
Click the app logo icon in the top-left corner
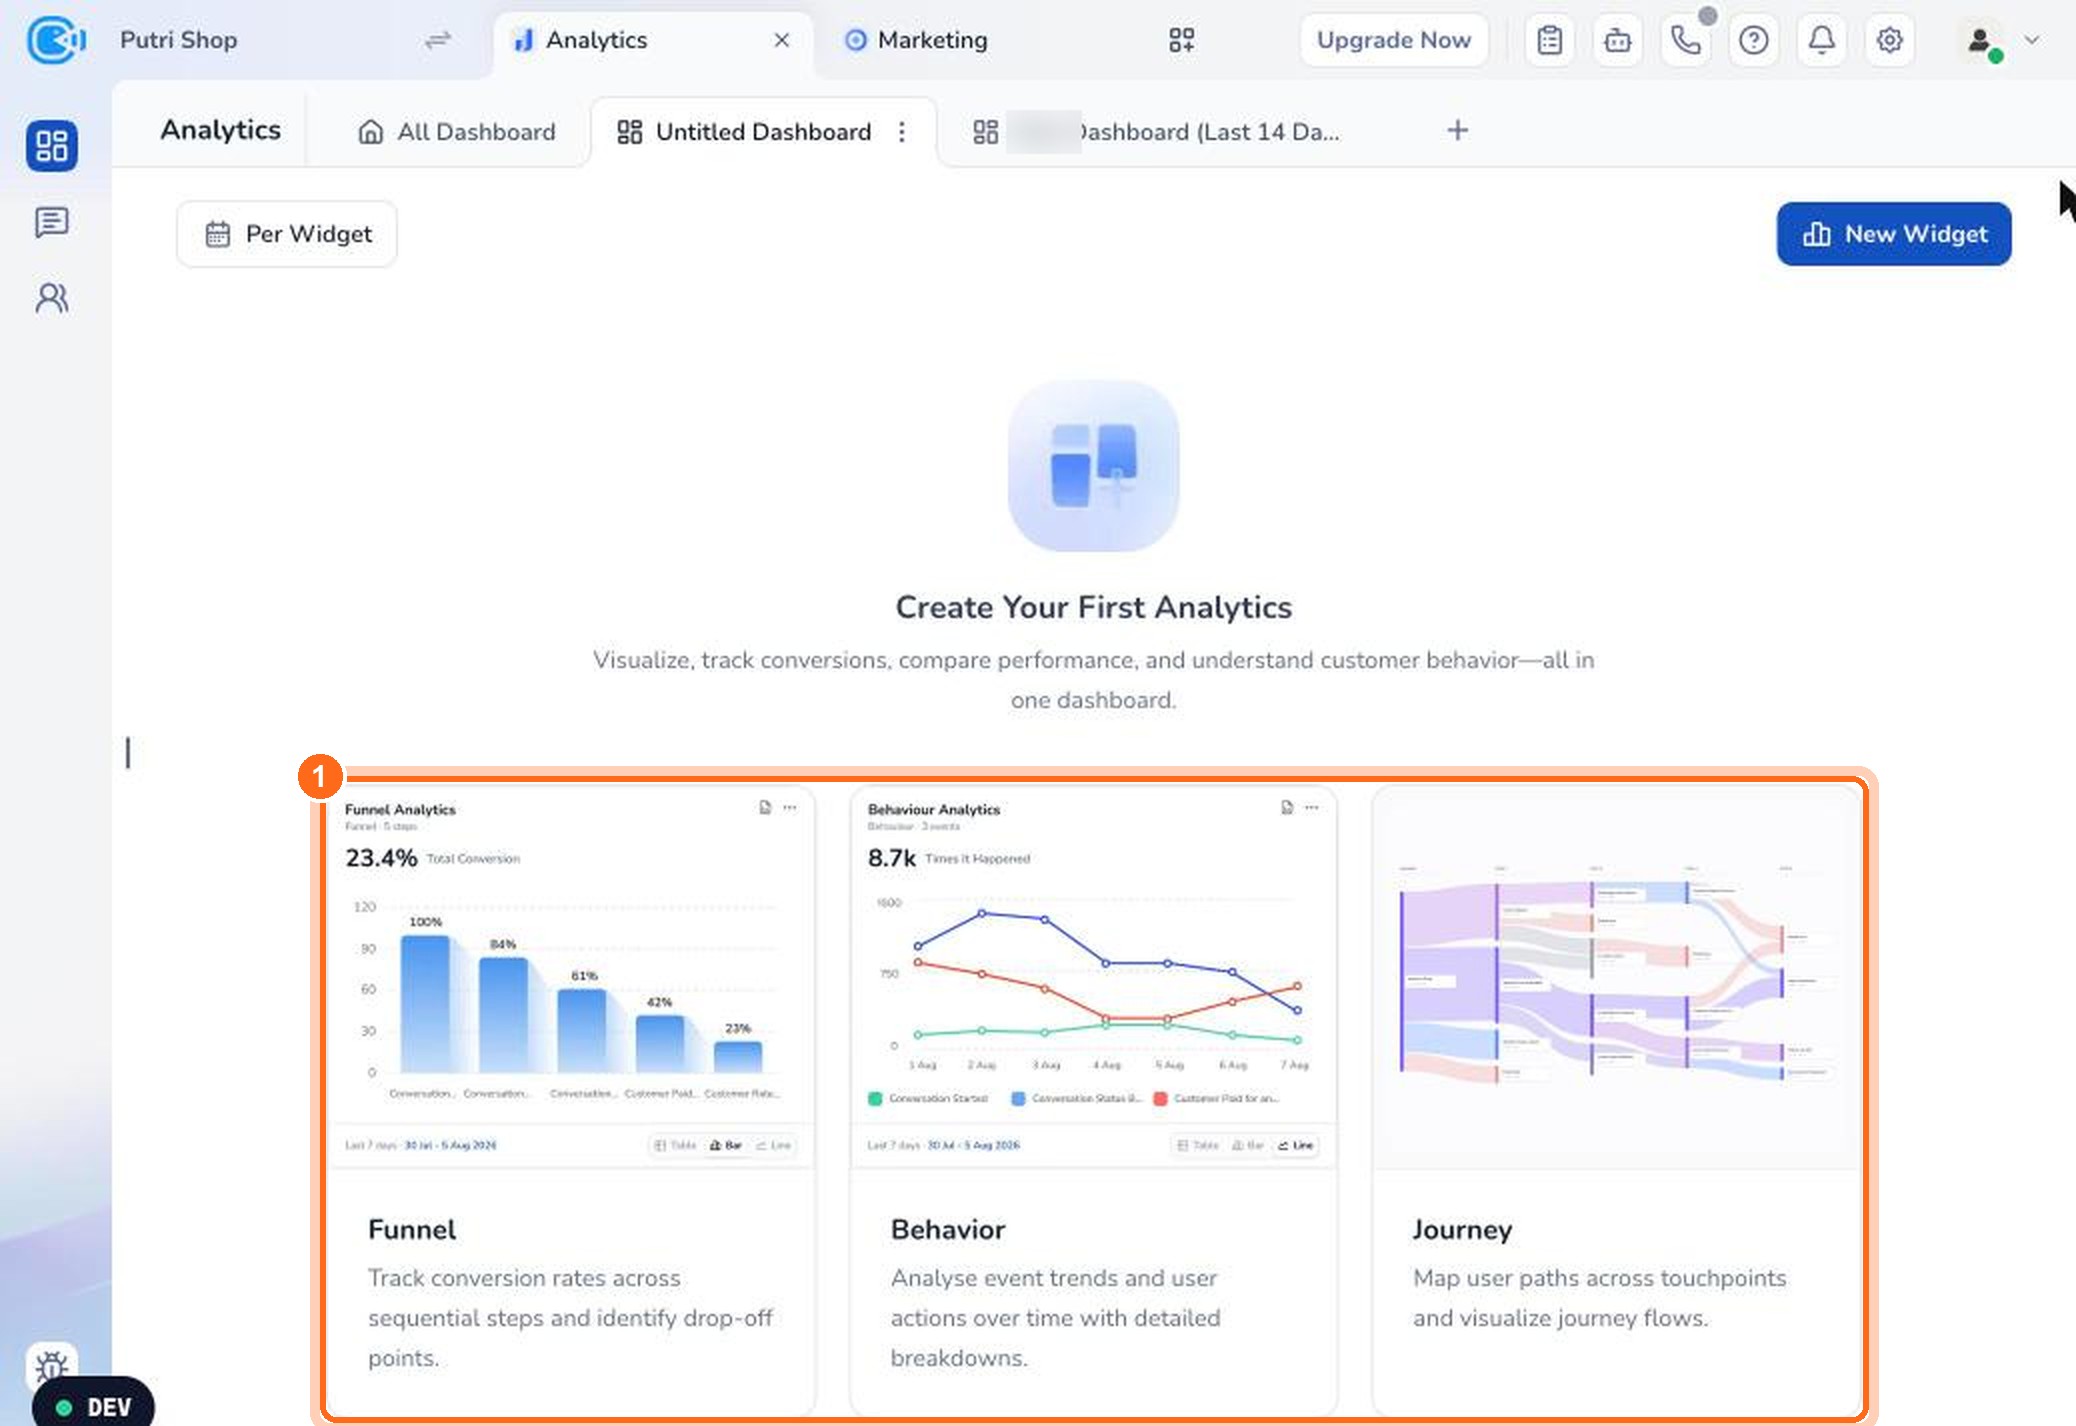tap(55, 40)
